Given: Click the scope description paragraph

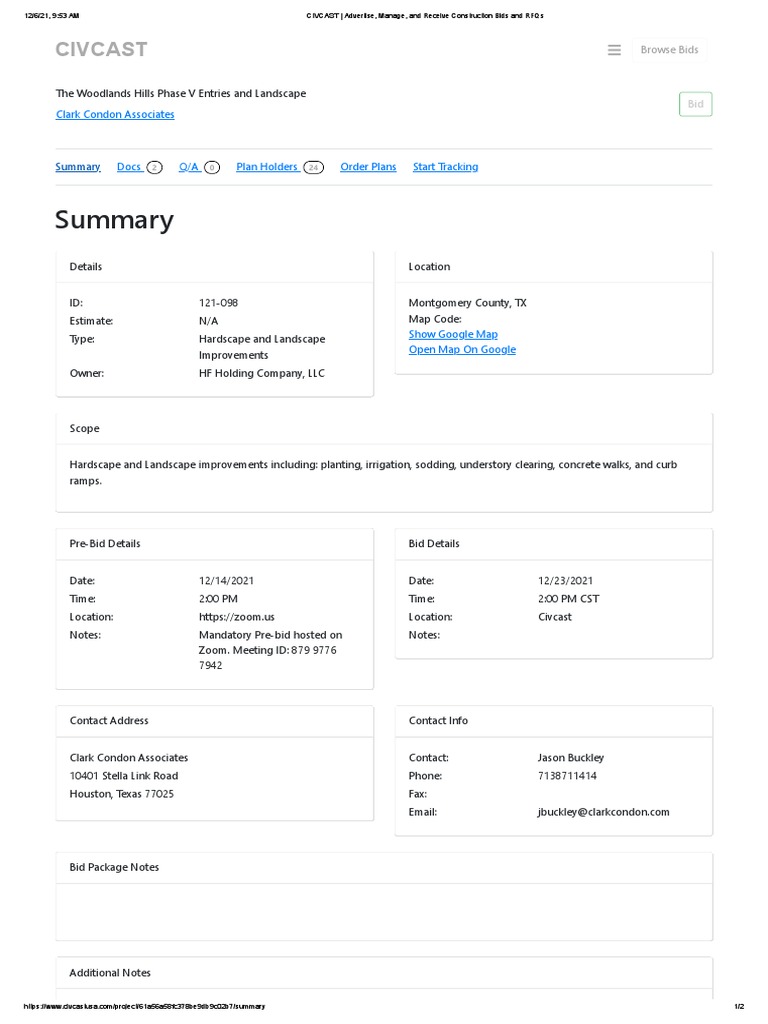Looking at the screenshot, I should 373,473.
